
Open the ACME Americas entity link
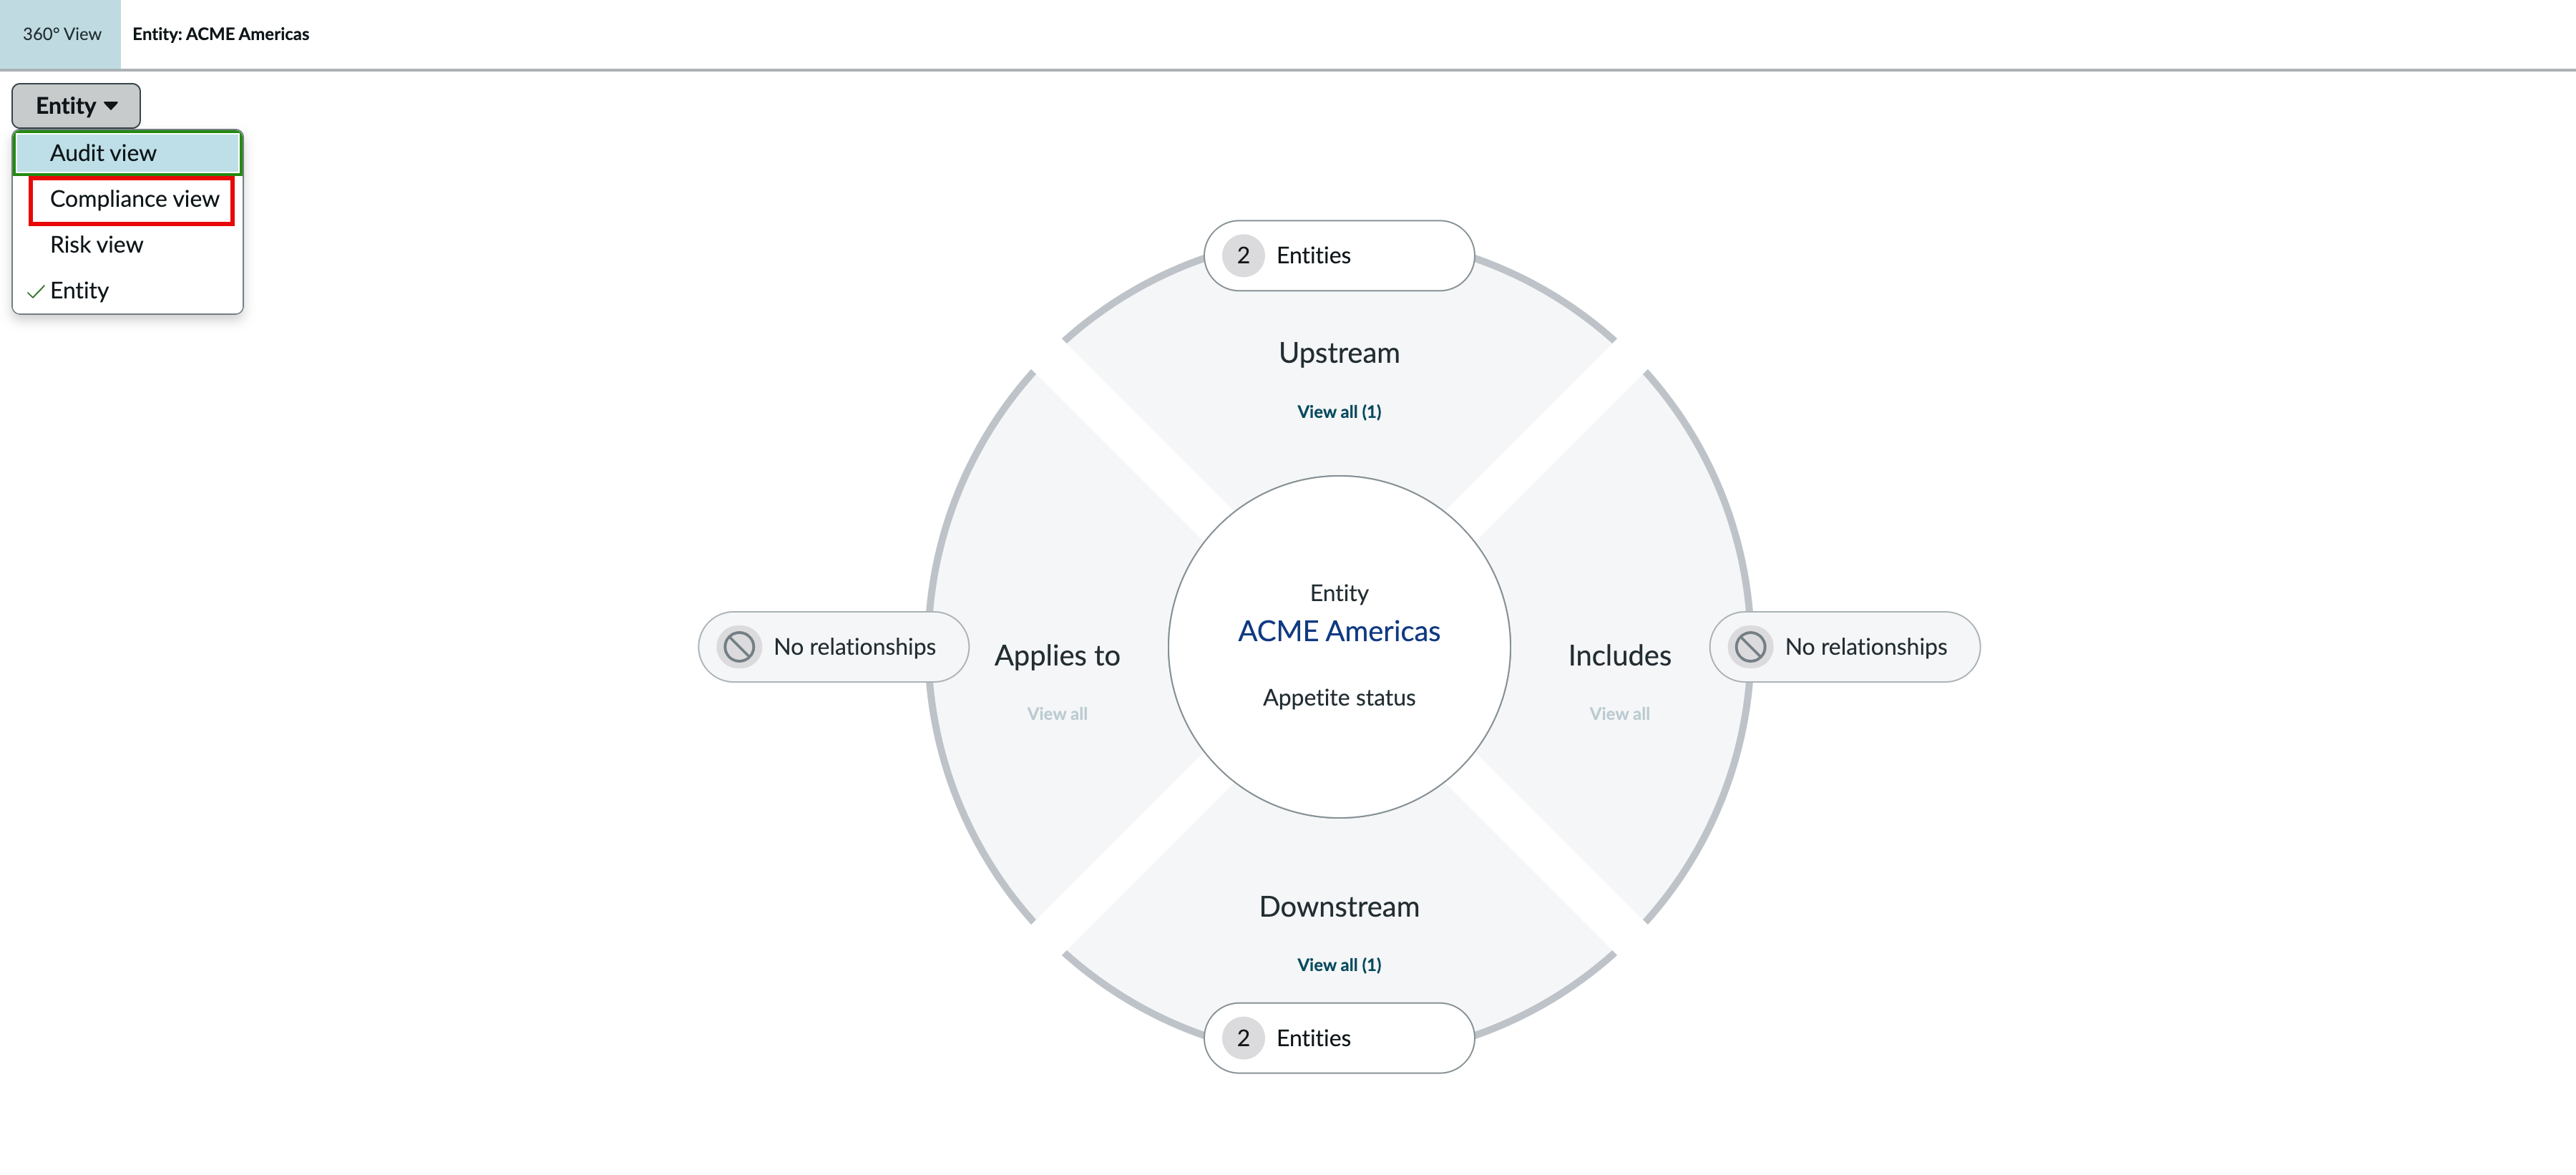click(1339, 632)
